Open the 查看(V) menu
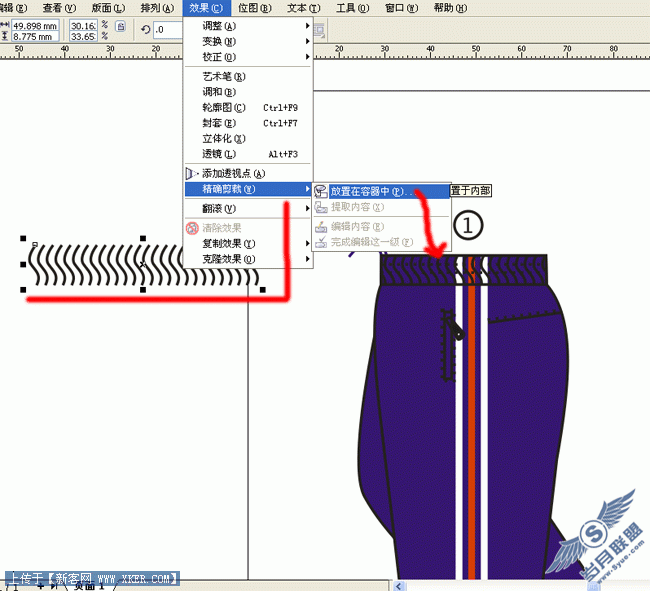The image size is (650, 591). [59, 8]
